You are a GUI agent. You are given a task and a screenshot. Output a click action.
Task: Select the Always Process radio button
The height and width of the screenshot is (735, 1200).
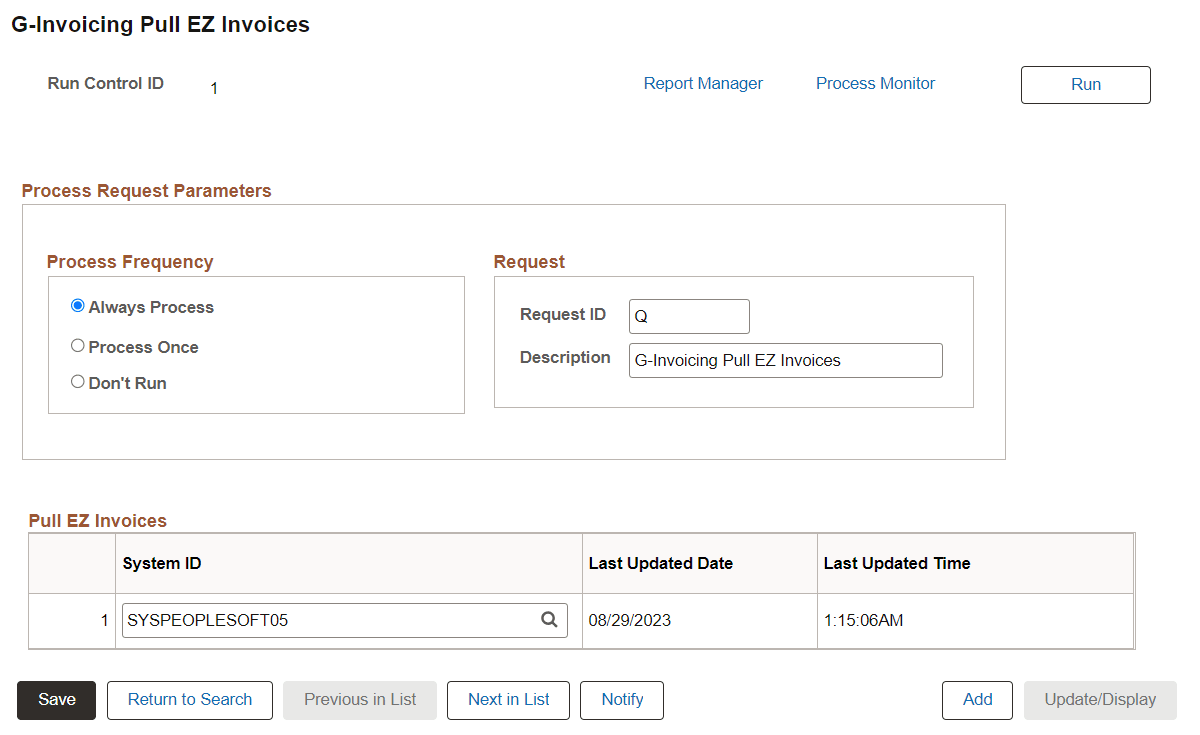77,307
